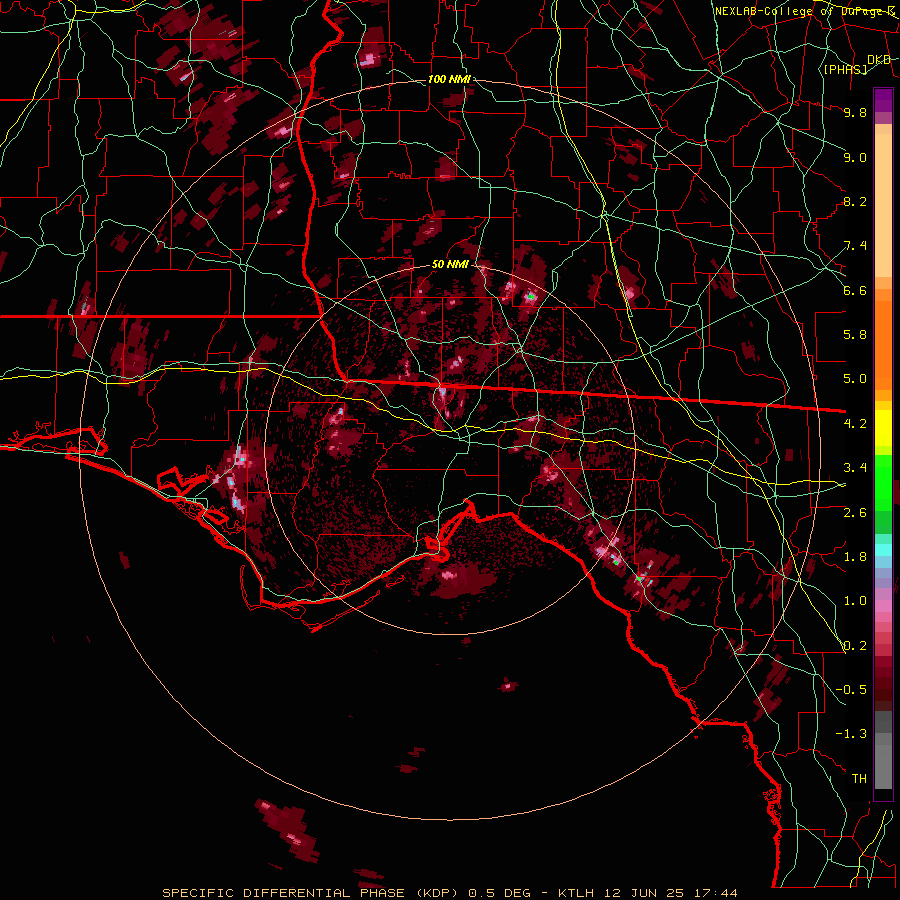Click the "1.8" color scale value
Viewport: 900px width, 900px height.
[x=855, y=557]
